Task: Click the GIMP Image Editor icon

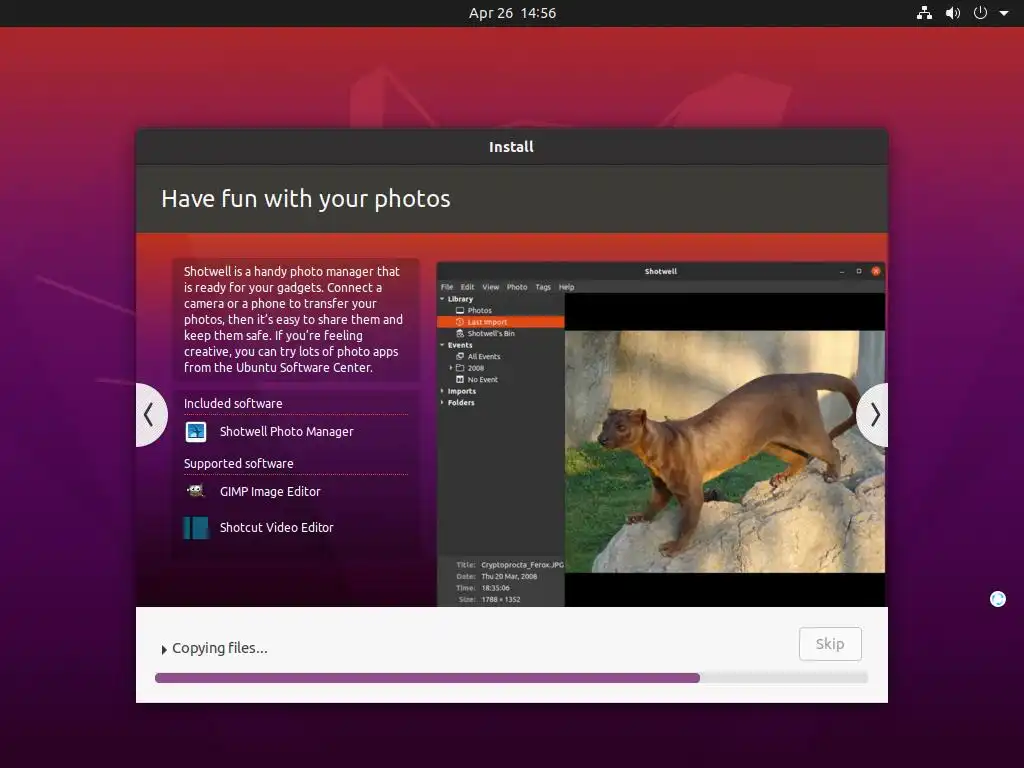Action: tap(195, 491)
